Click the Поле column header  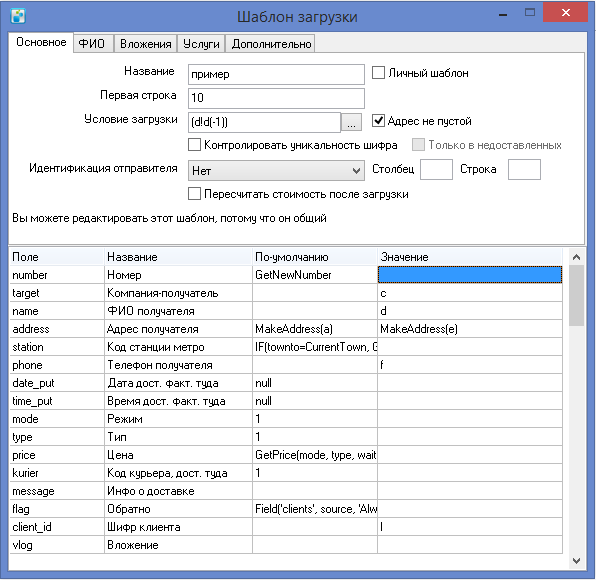tap(57, 257)
